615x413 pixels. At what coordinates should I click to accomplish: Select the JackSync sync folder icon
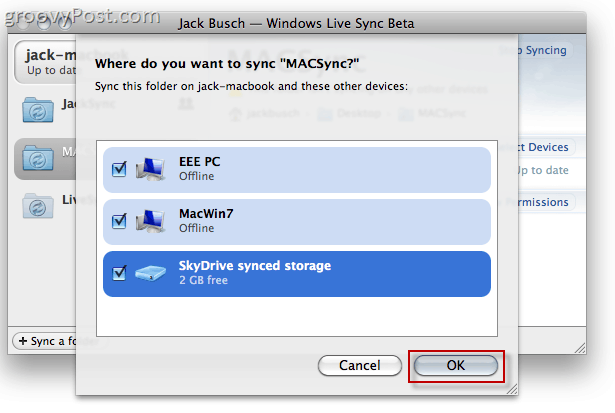click(x=38, y=110)
